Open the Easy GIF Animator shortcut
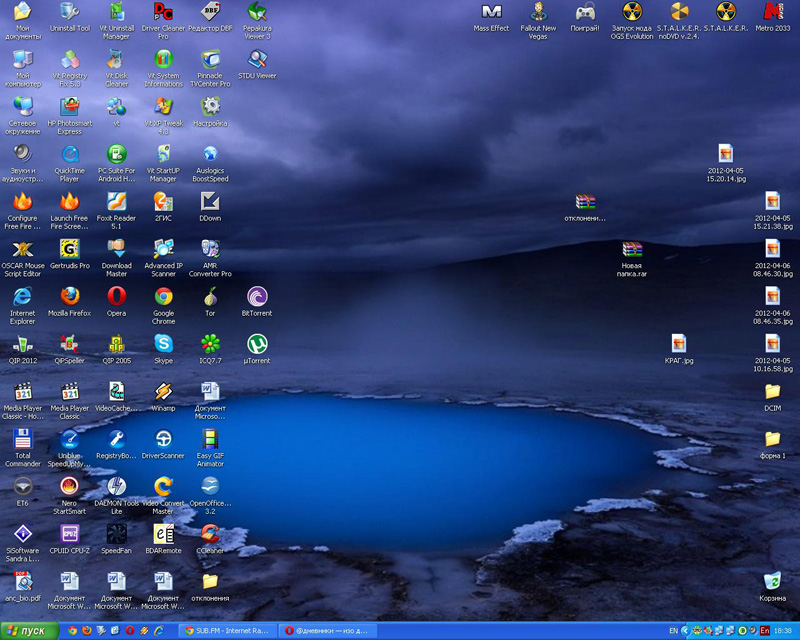 pos(210,448)
